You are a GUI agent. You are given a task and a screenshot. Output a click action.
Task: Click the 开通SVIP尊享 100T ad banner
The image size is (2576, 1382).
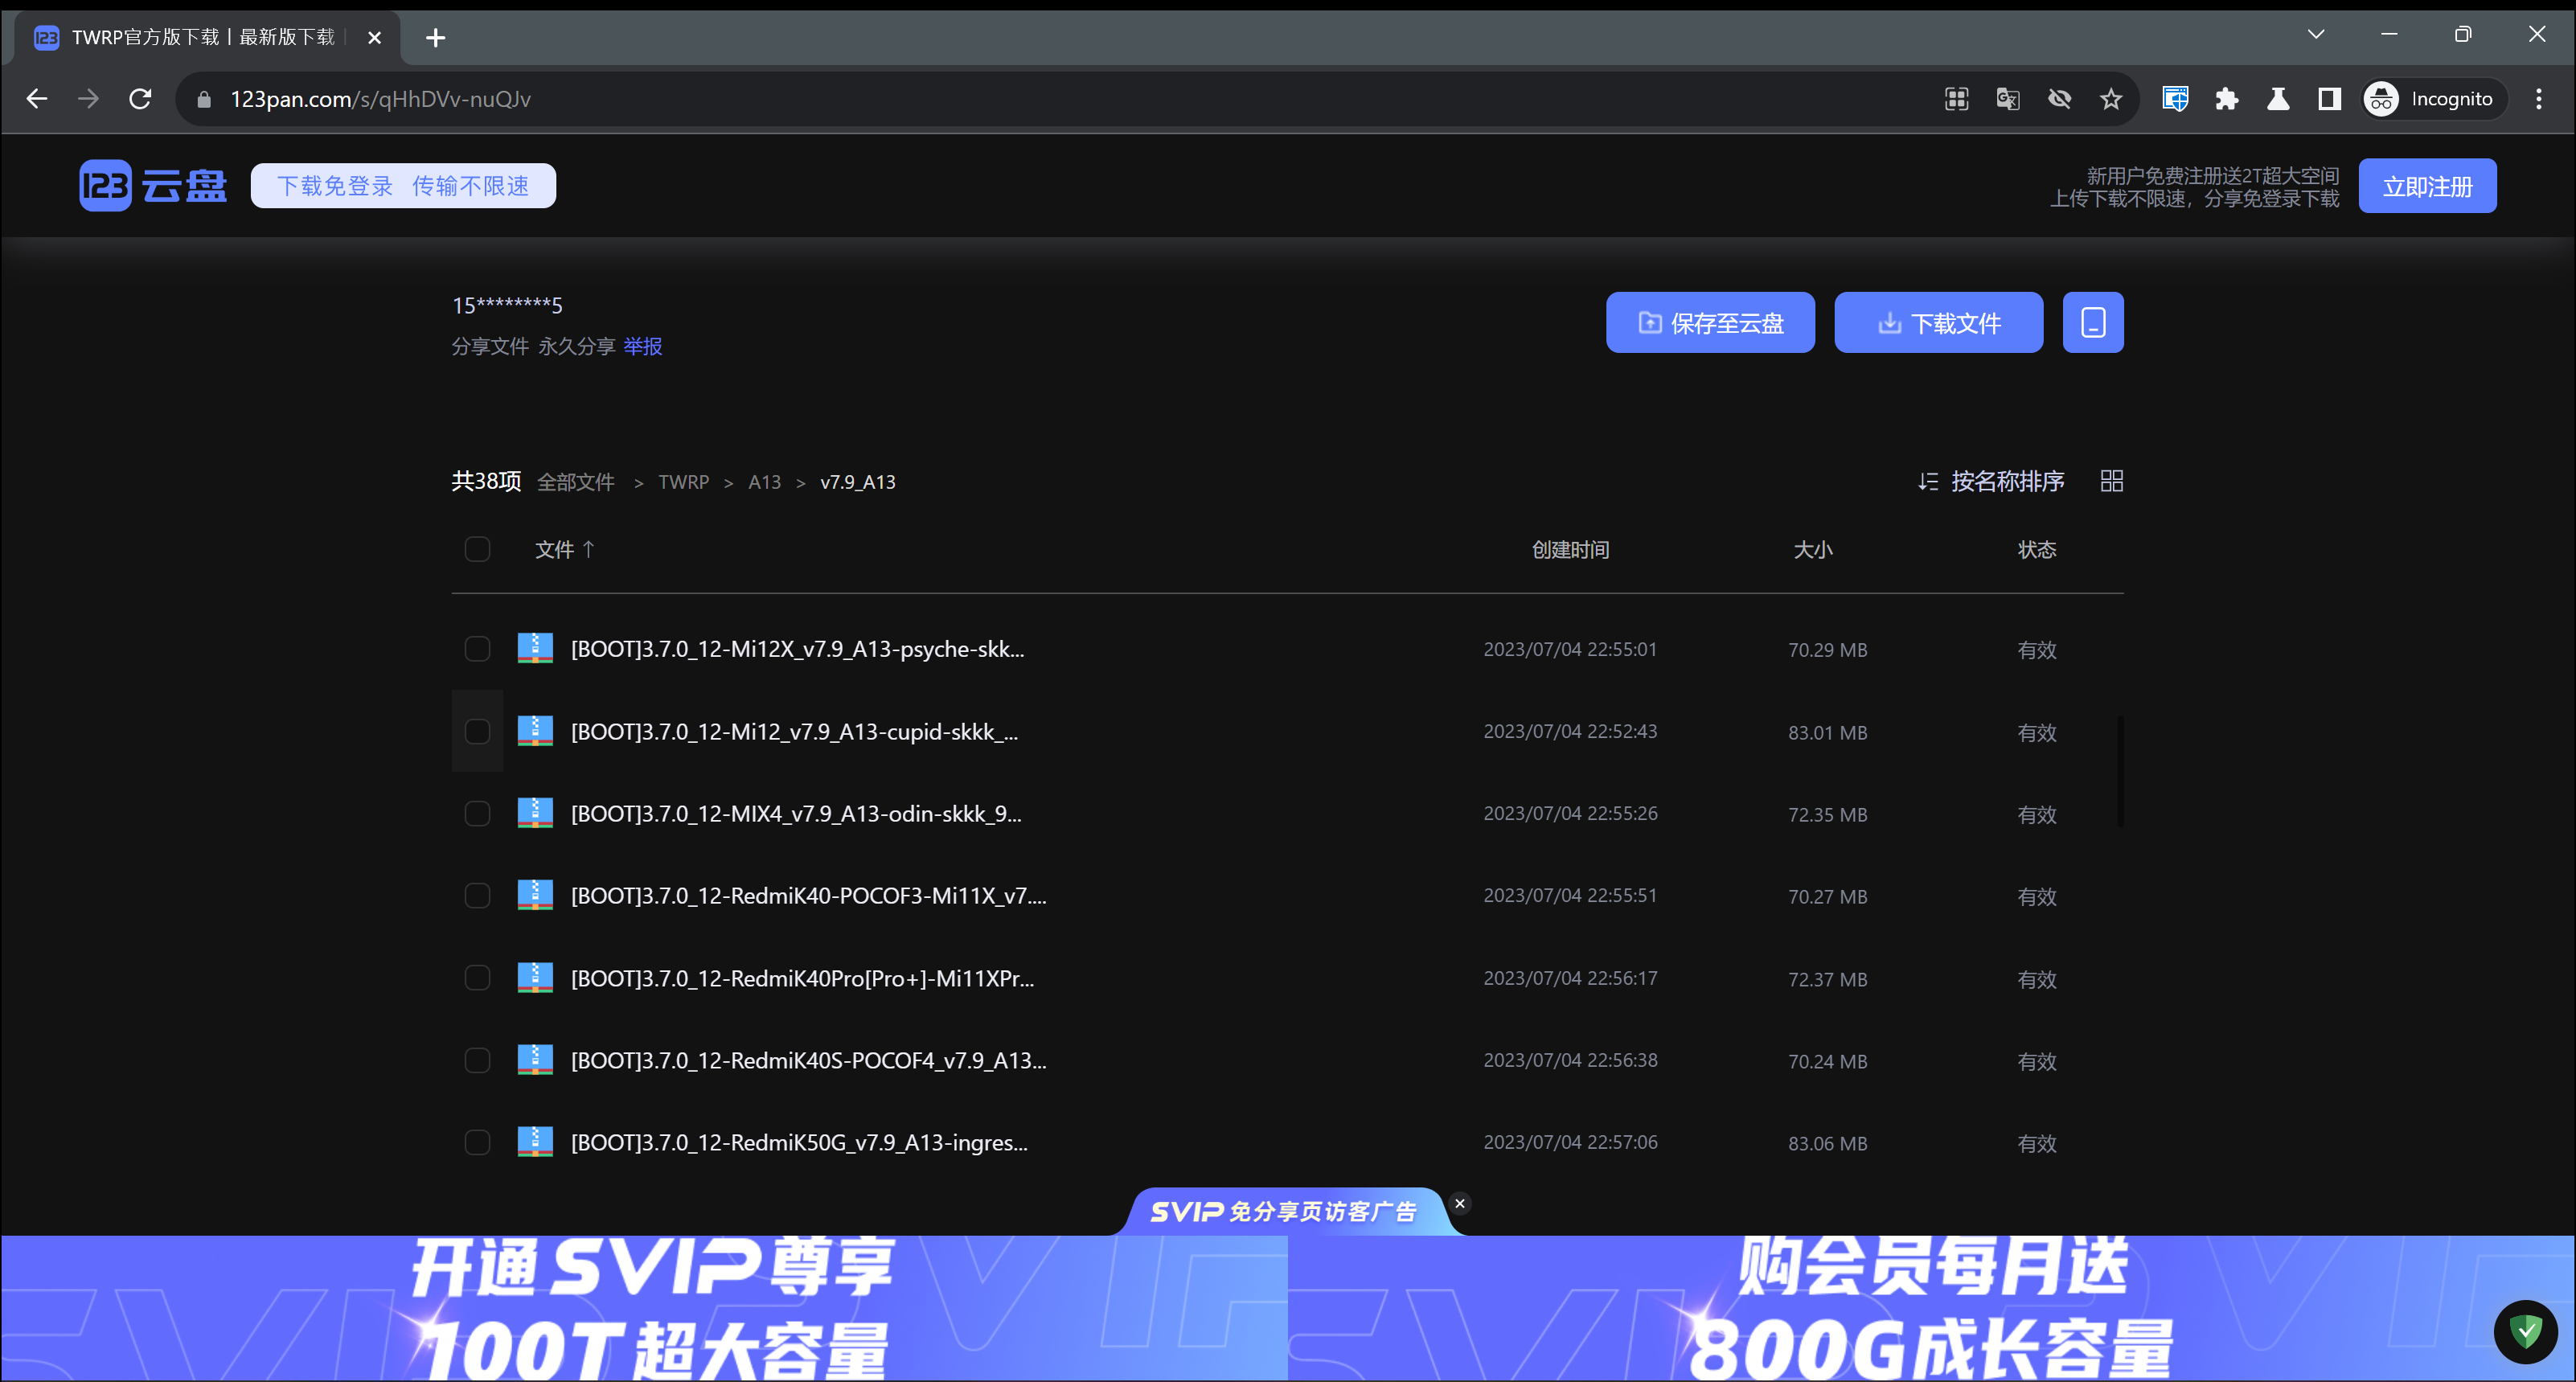coord(645,1308)
